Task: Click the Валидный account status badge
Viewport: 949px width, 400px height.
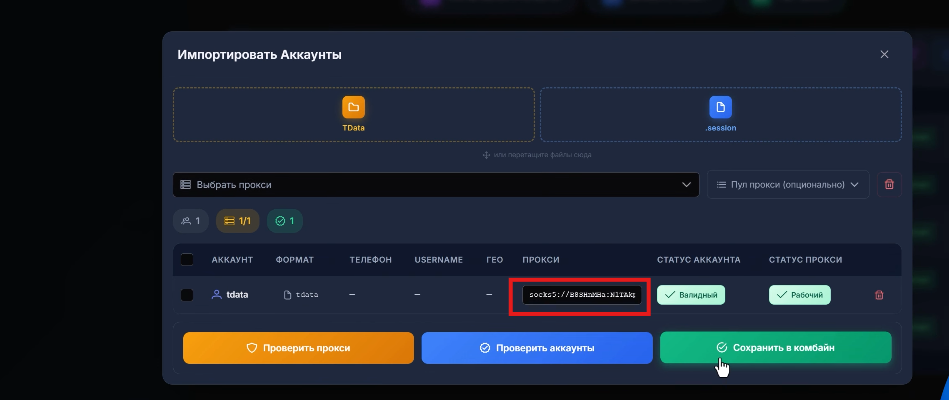Action: pos(691,295)
